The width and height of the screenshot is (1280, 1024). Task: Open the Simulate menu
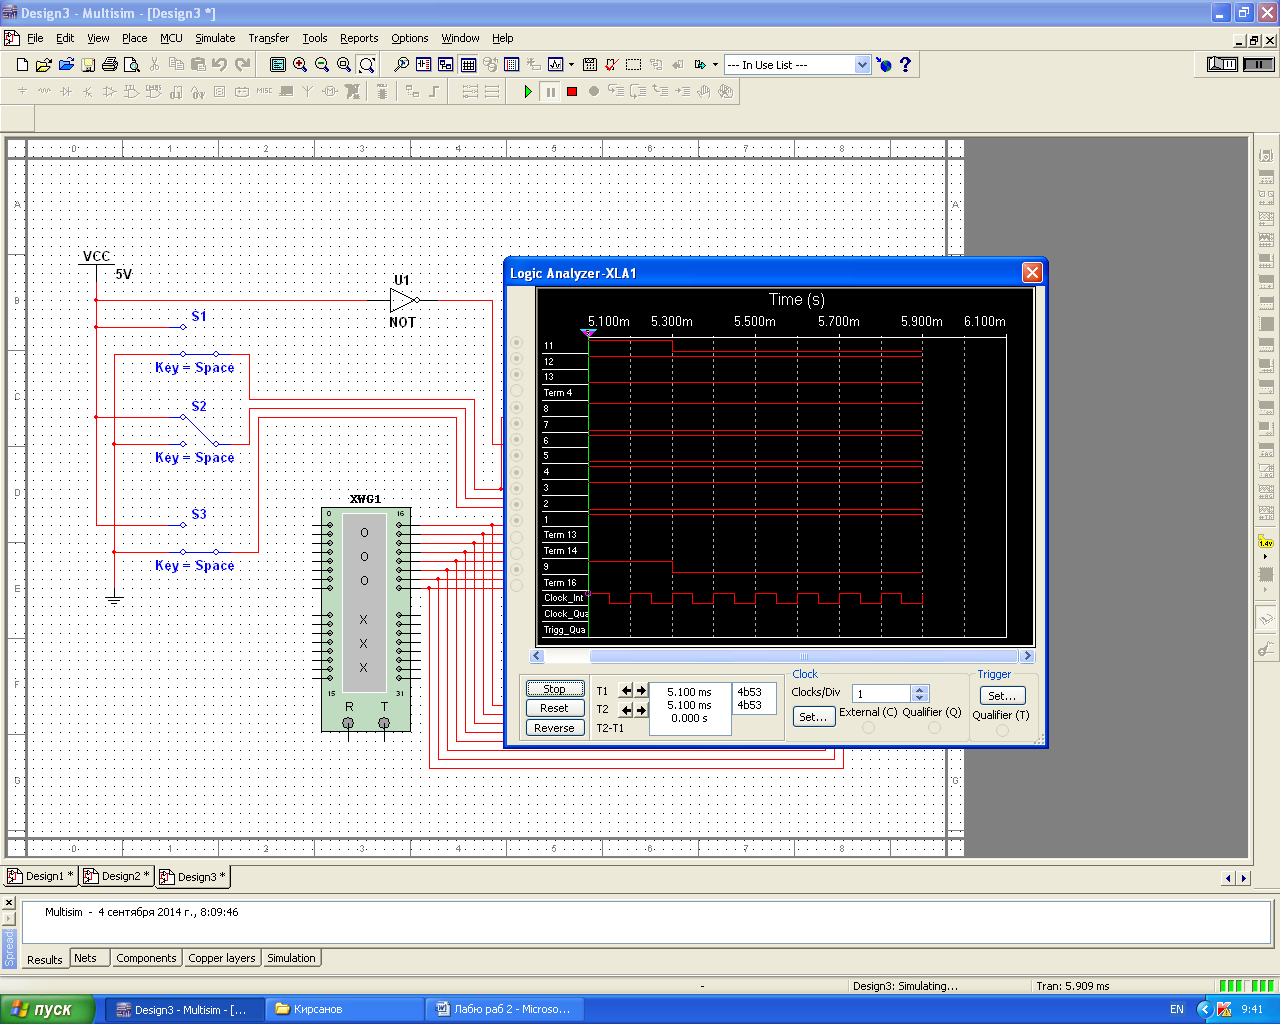click(x=215, y=38)
